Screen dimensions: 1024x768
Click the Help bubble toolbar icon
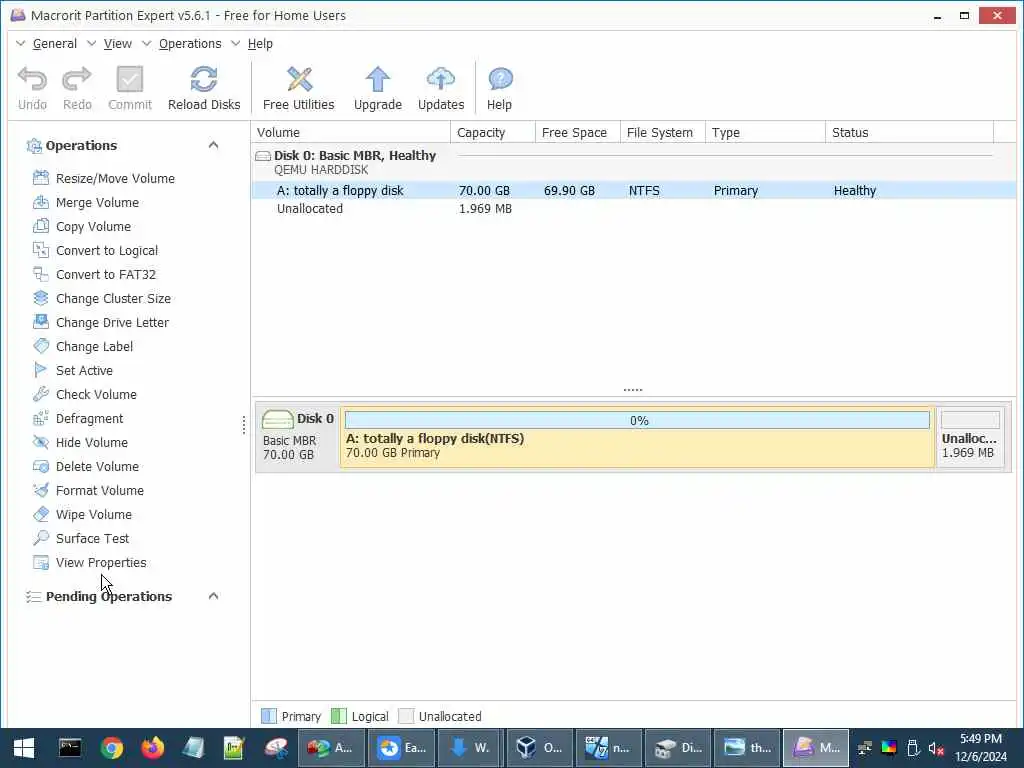pyautogui.click(x=500, y=79)
